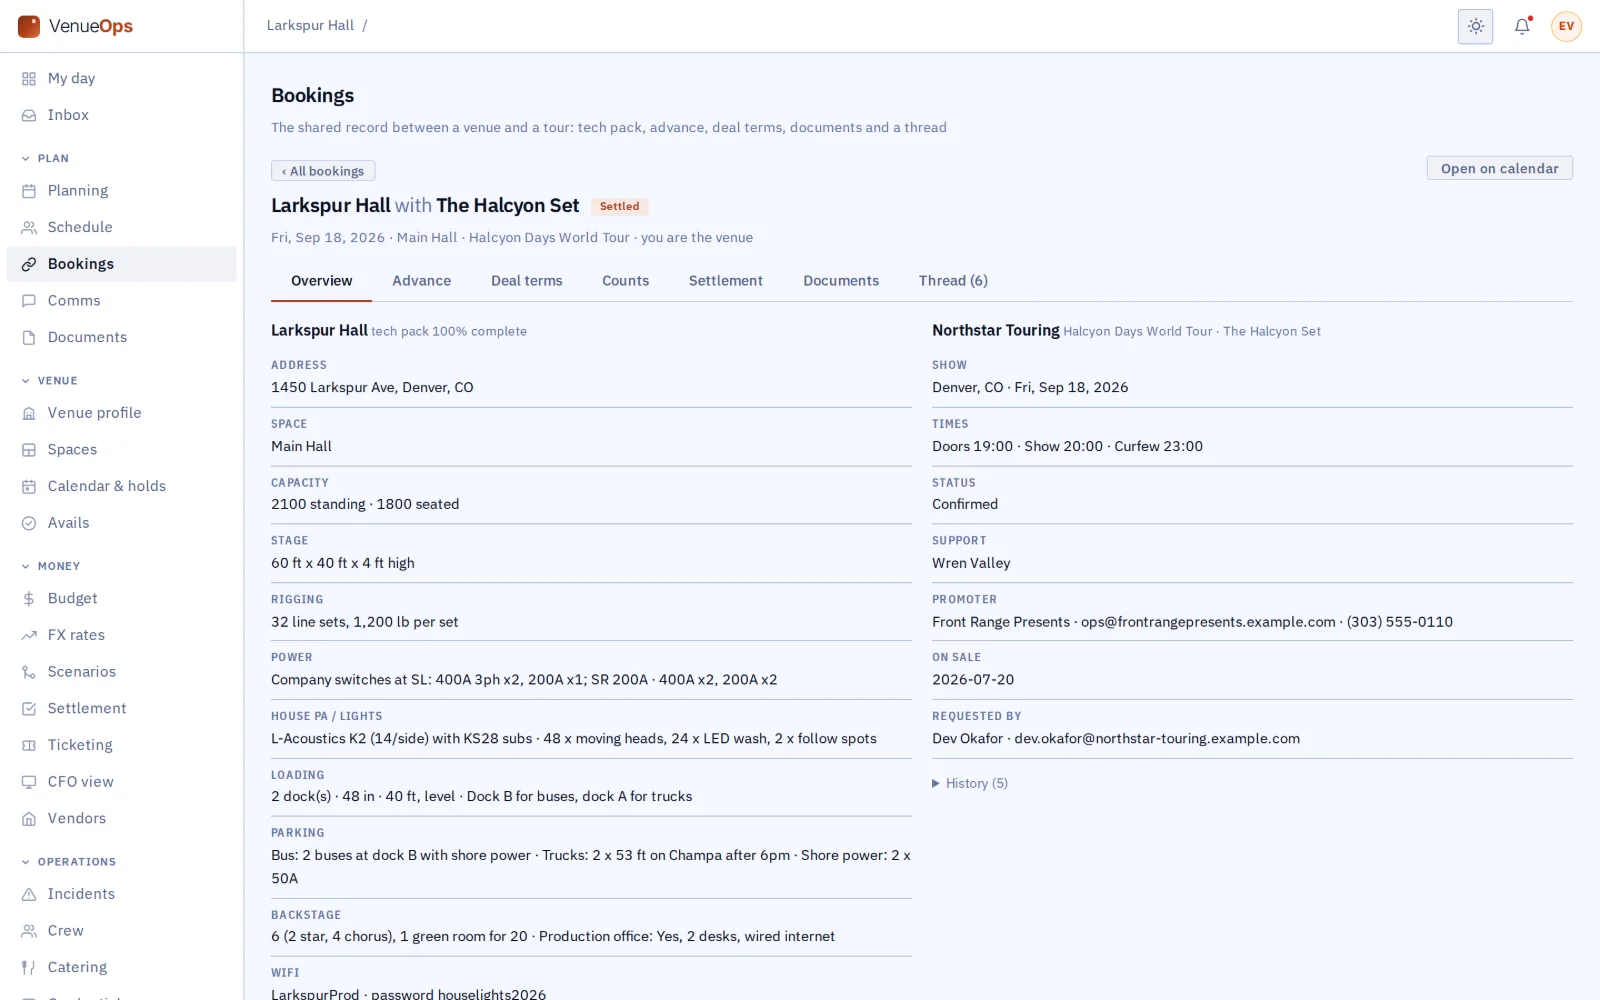Click the Larkspur Hall breadcrumb link
This screenshot has height=1000, width=1600.
310,26
